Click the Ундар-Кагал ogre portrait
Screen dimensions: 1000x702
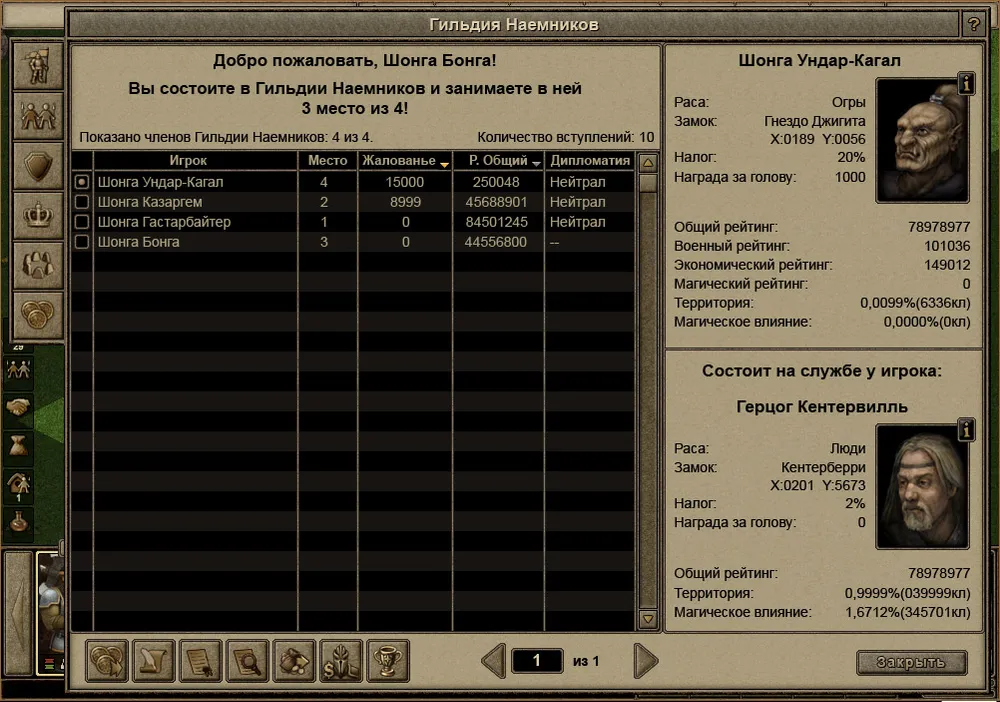(x=923, y=141)
